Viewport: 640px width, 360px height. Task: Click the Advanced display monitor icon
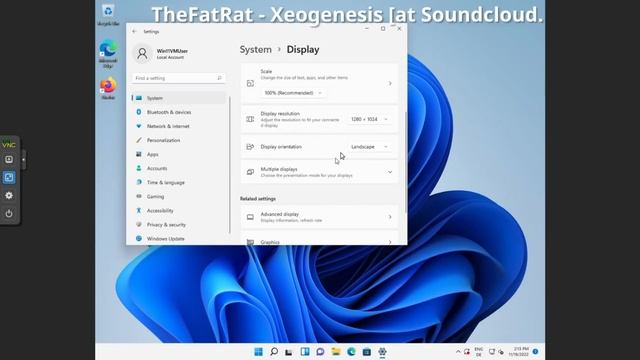250,217
